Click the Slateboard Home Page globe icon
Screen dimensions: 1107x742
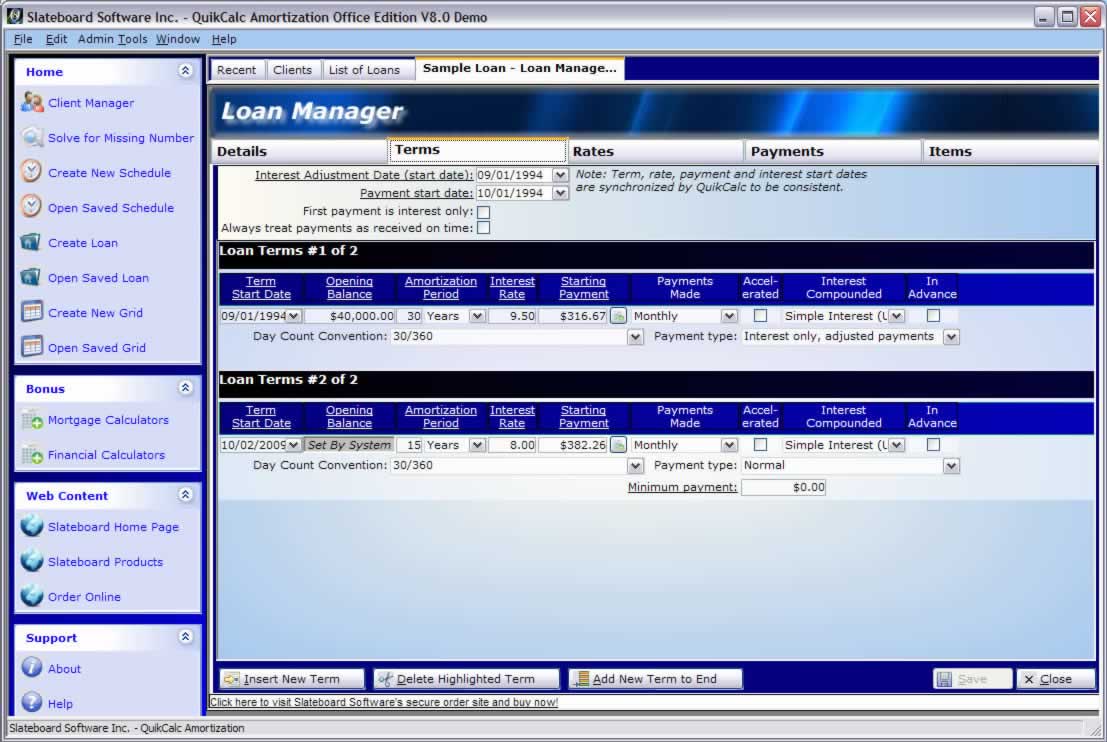pos(32,527)
